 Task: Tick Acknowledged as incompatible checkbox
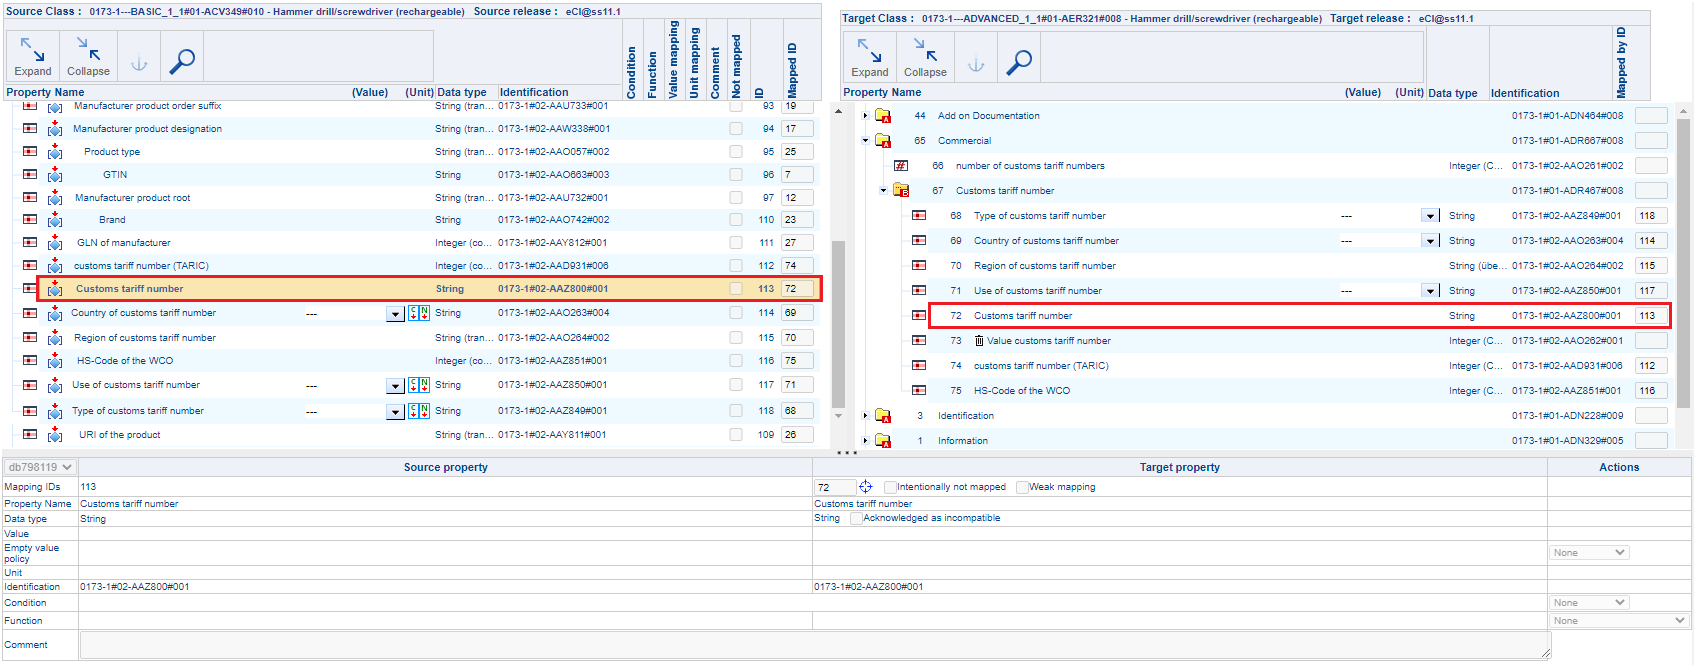tap(856, 518)
